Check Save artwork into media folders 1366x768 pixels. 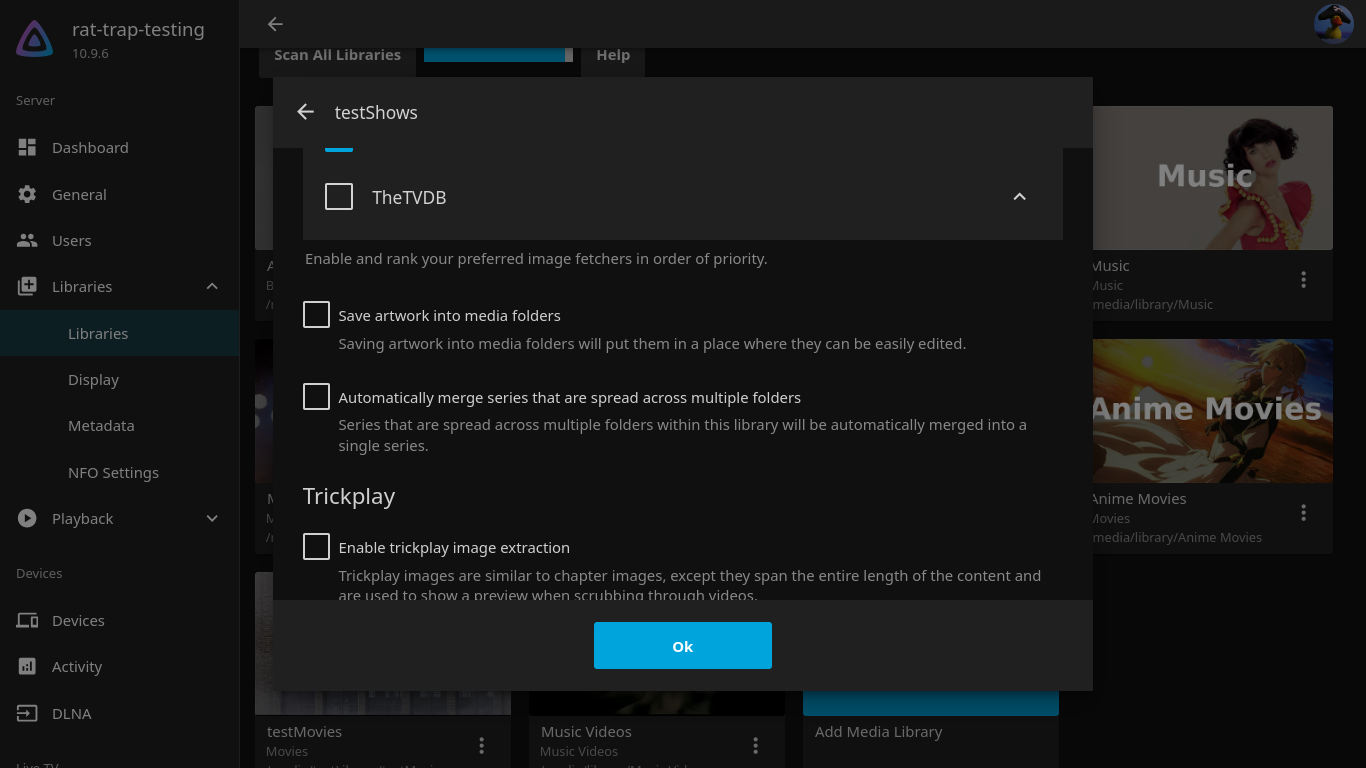317,315
